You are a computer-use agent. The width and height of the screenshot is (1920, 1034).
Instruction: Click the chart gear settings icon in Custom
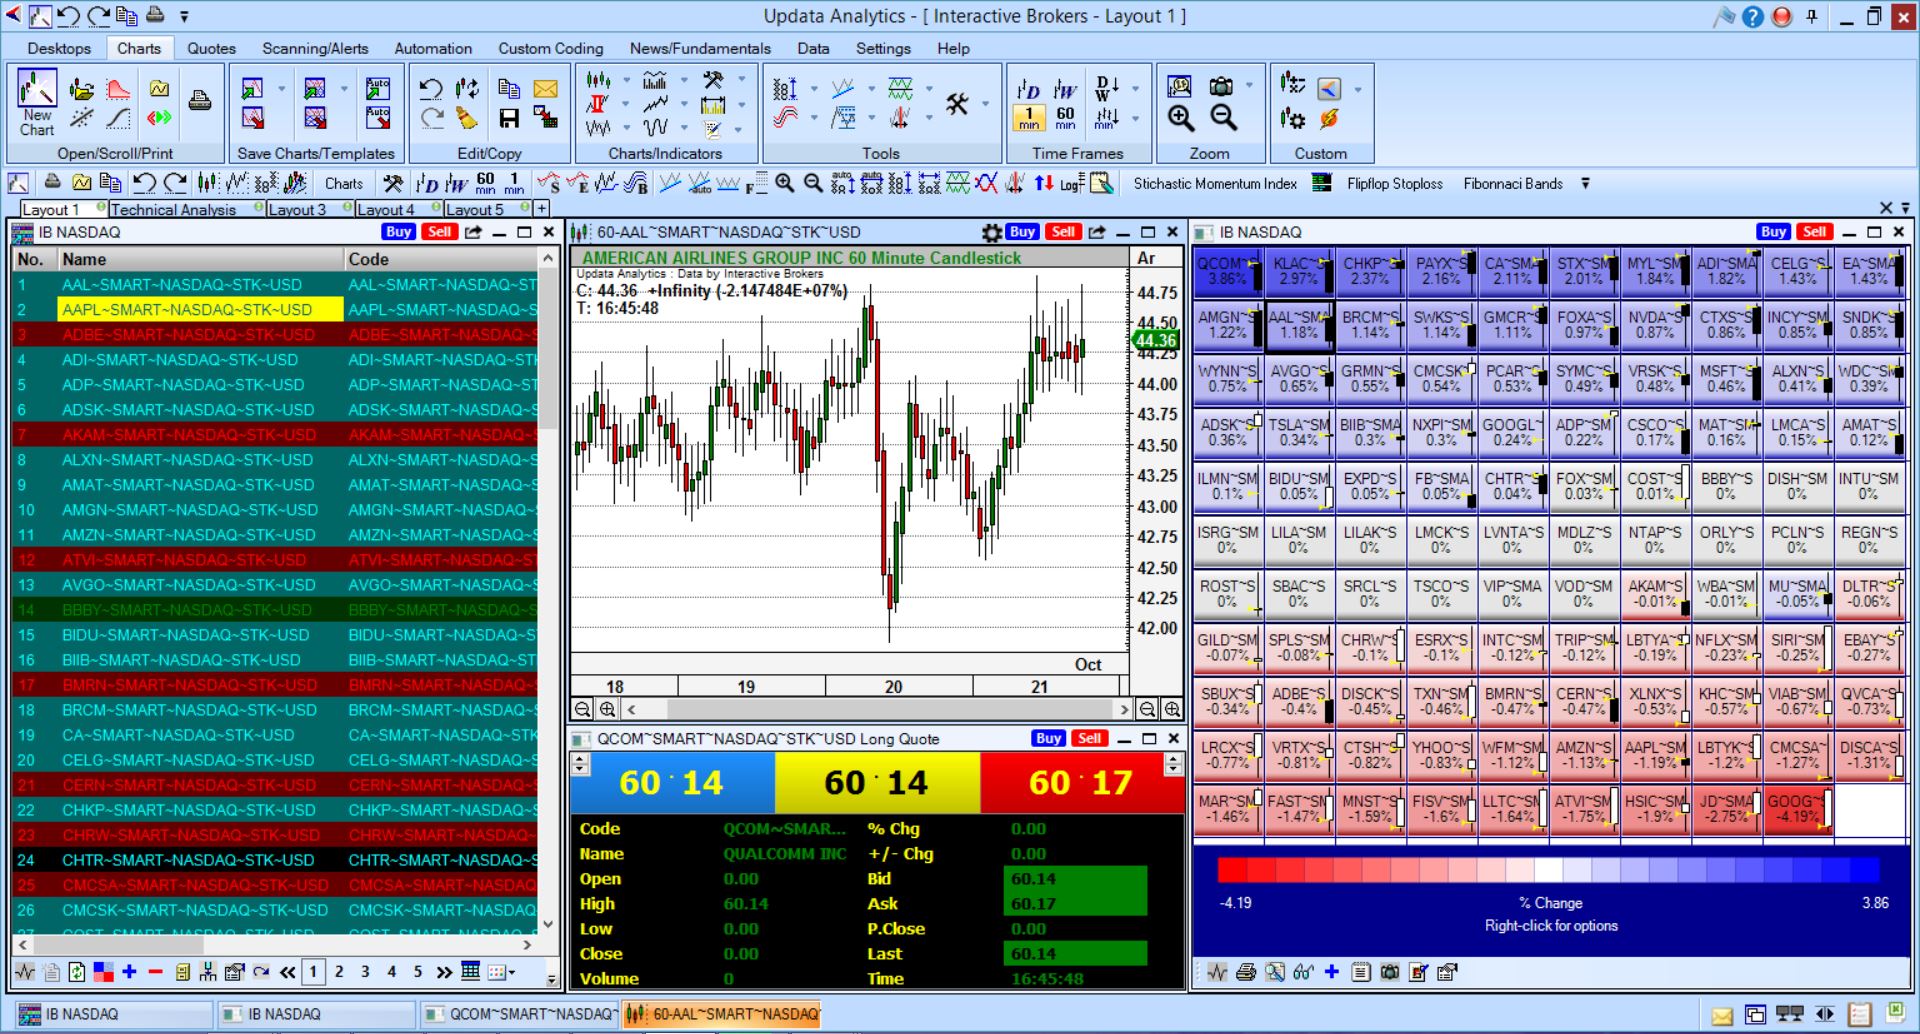[1292, 118]
